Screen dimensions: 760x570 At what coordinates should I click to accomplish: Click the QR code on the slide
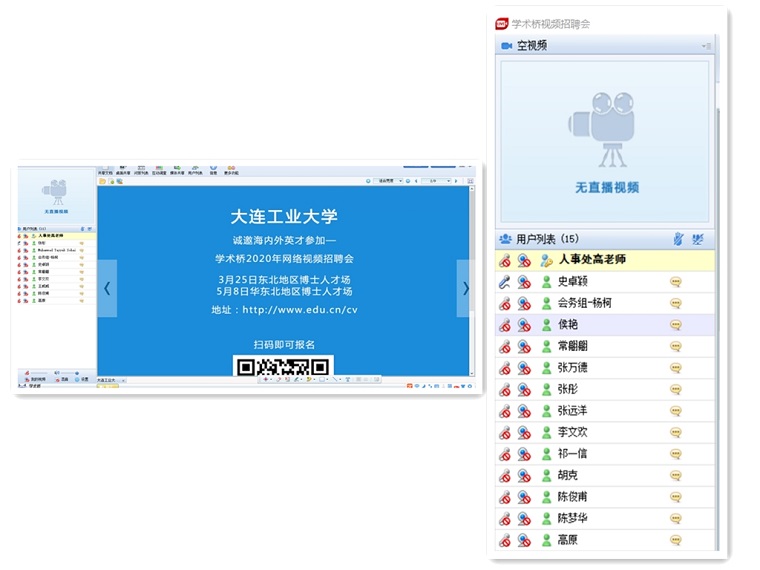tap(284, 366)
